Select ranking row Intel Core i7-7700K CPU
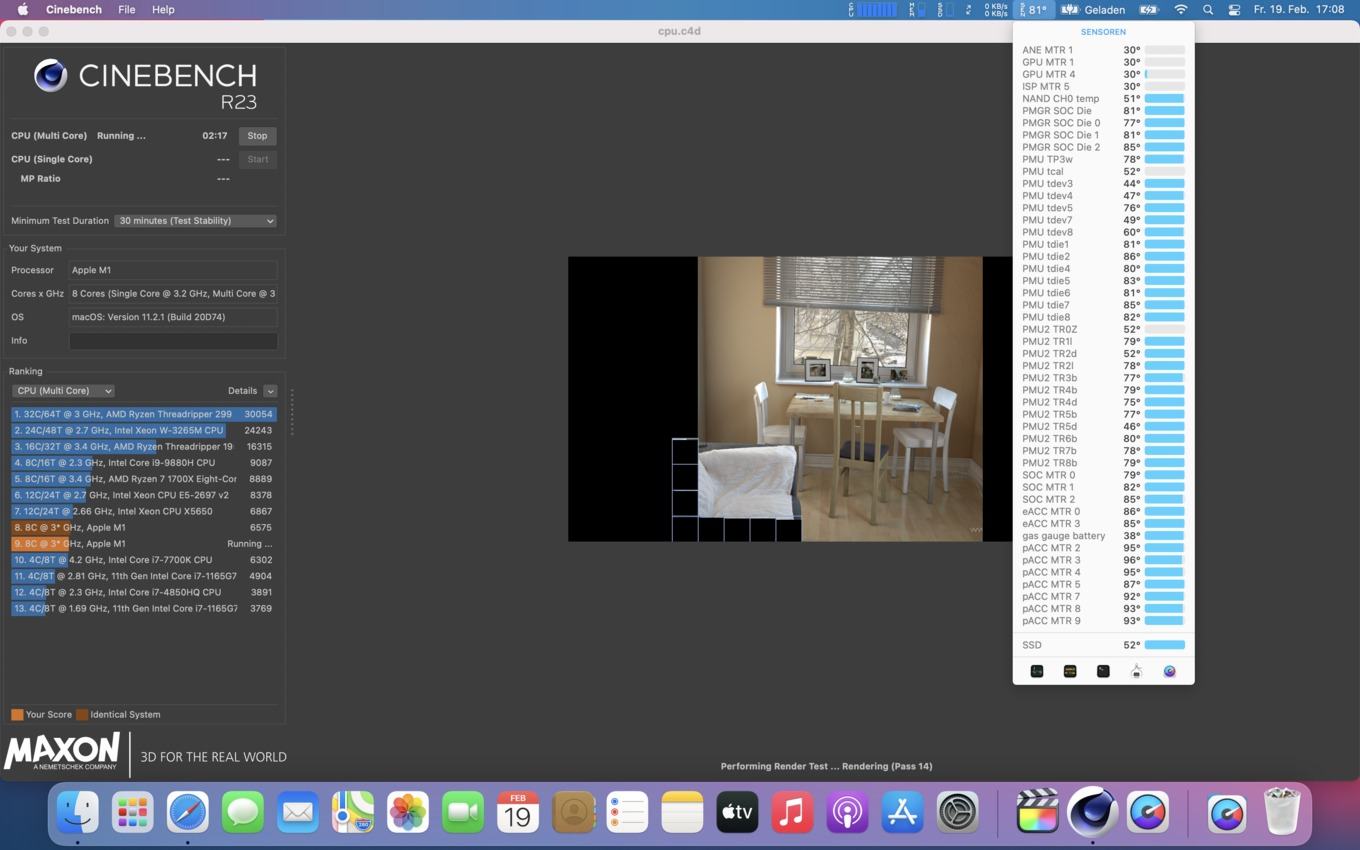This screenshot has width=1360, height=850. pyautogui.click(x=143, y=560)
